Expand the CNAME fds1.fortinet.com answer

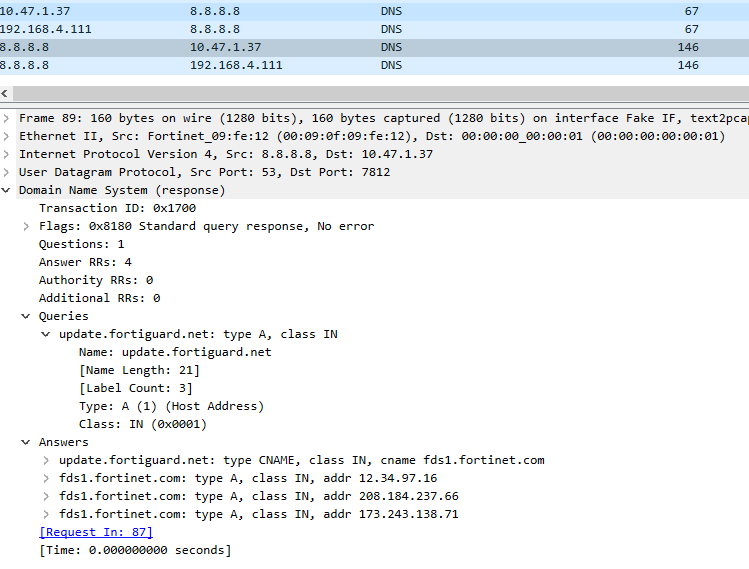click(46, 460)
